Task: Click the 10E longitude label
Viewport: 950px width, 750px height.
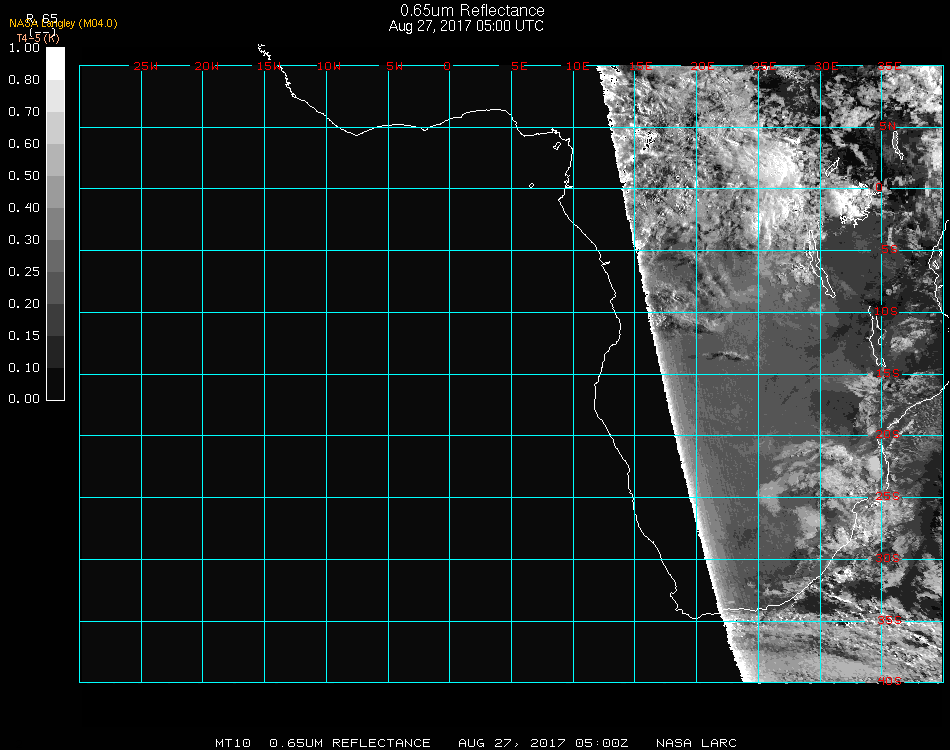Action: (x=577, y=66)
